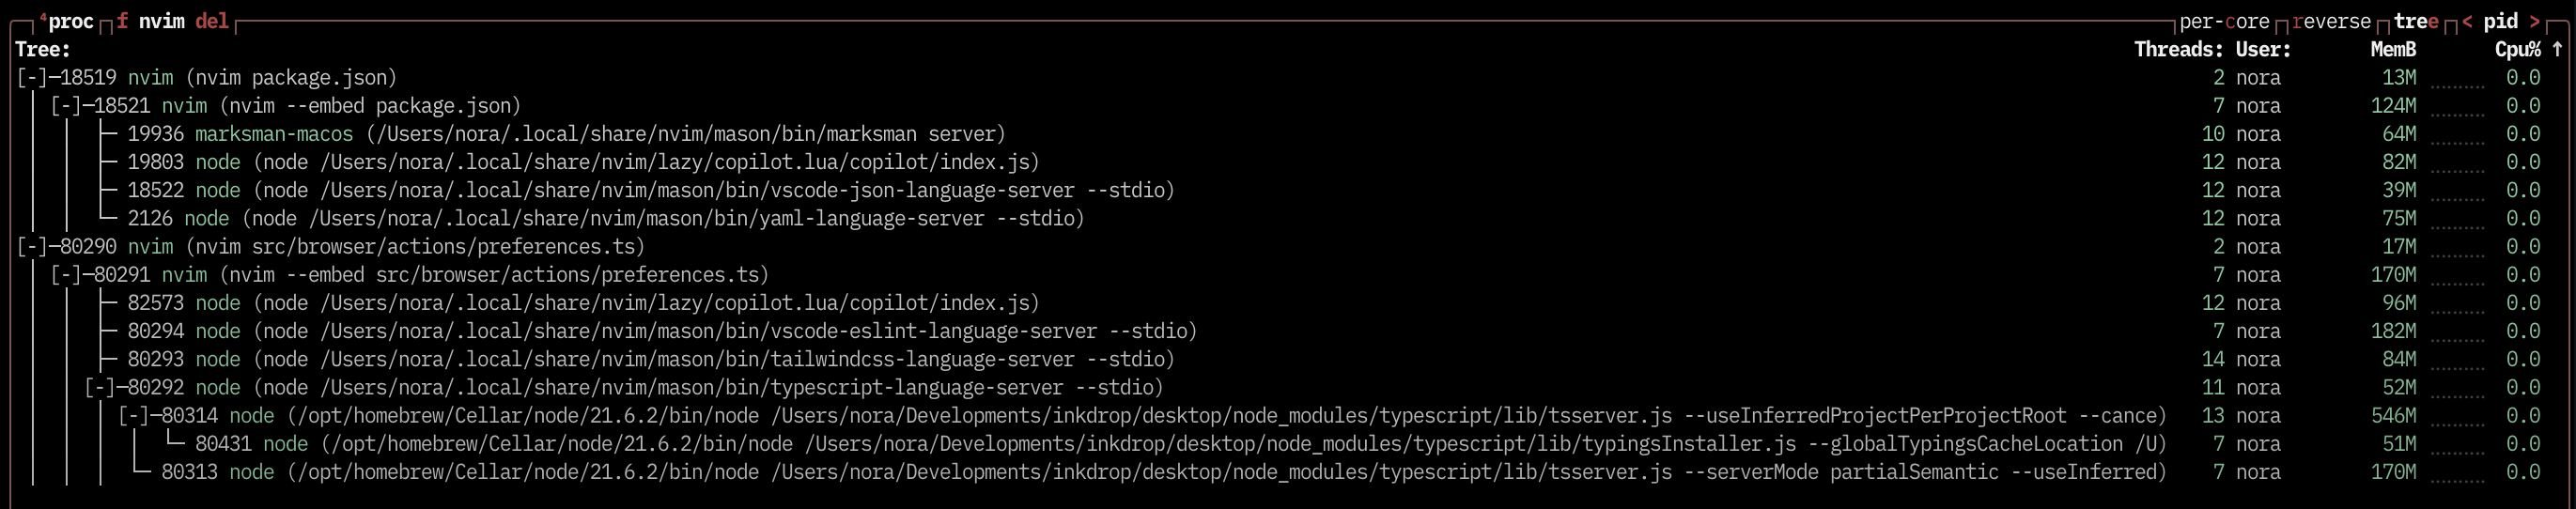Screen dimensions: 2576x509
Task: Collapse the 80292 typescript-language-server node
Action: 99,388
